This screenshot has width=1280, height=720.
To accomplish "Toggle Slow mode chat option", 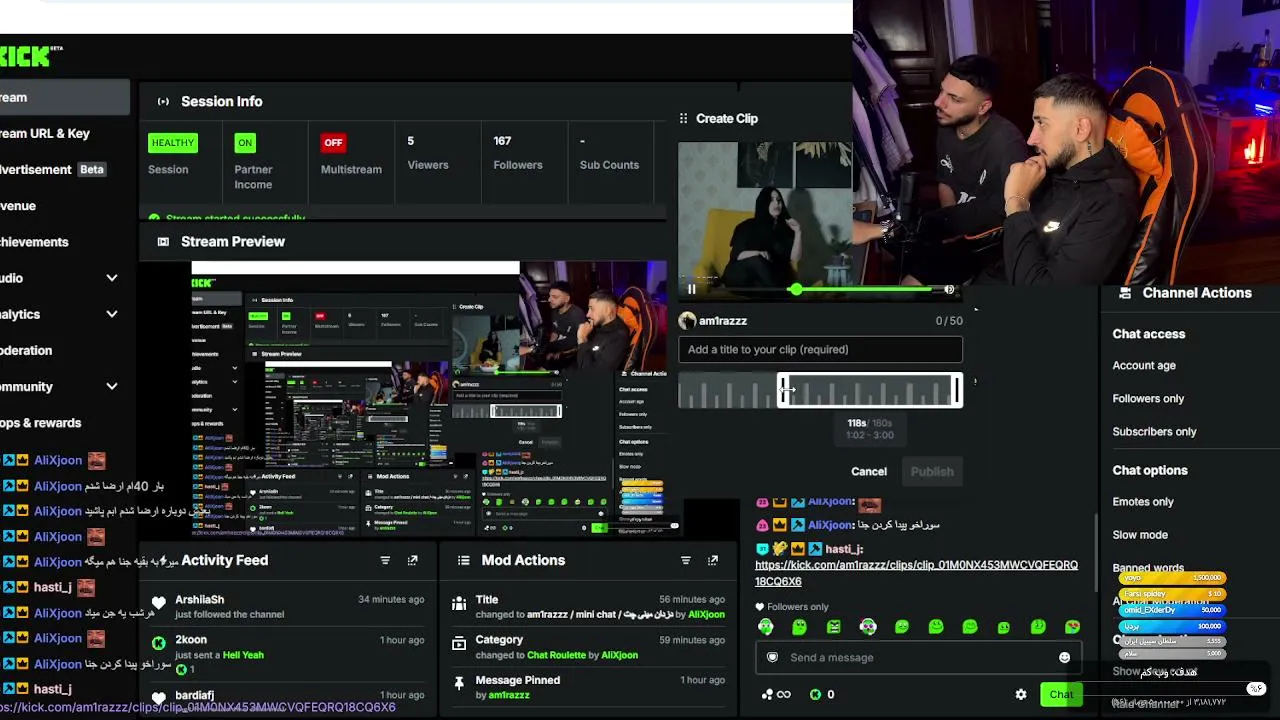I will pyautogui.click(x=1140, y=535).
